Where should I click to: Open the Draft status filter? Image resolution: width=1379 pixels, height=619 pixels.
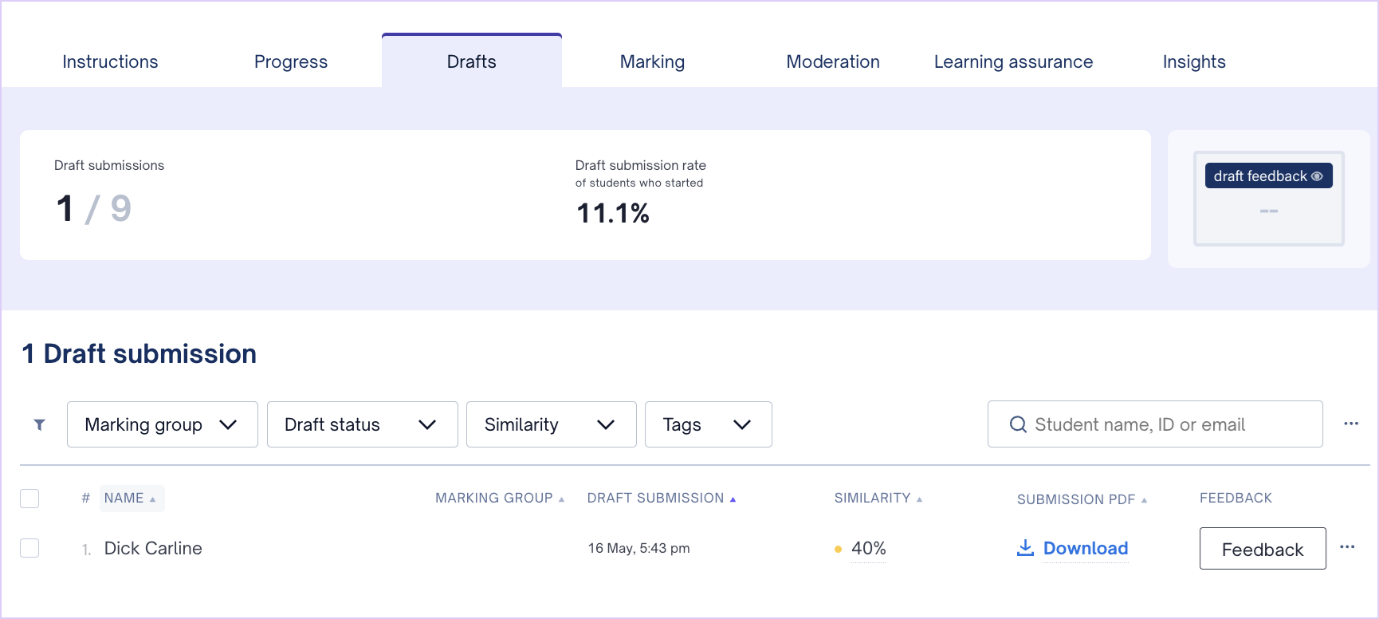pyautogui.click(x=361, y=424)
